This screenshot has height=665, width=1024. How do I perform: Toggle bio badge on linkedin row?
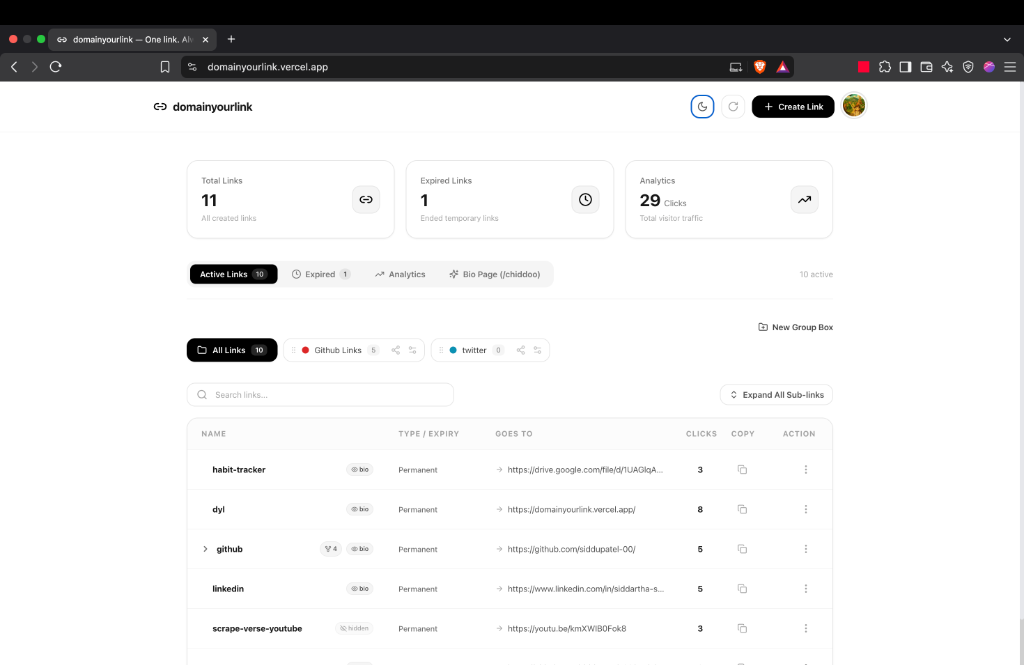click(360, 589)
